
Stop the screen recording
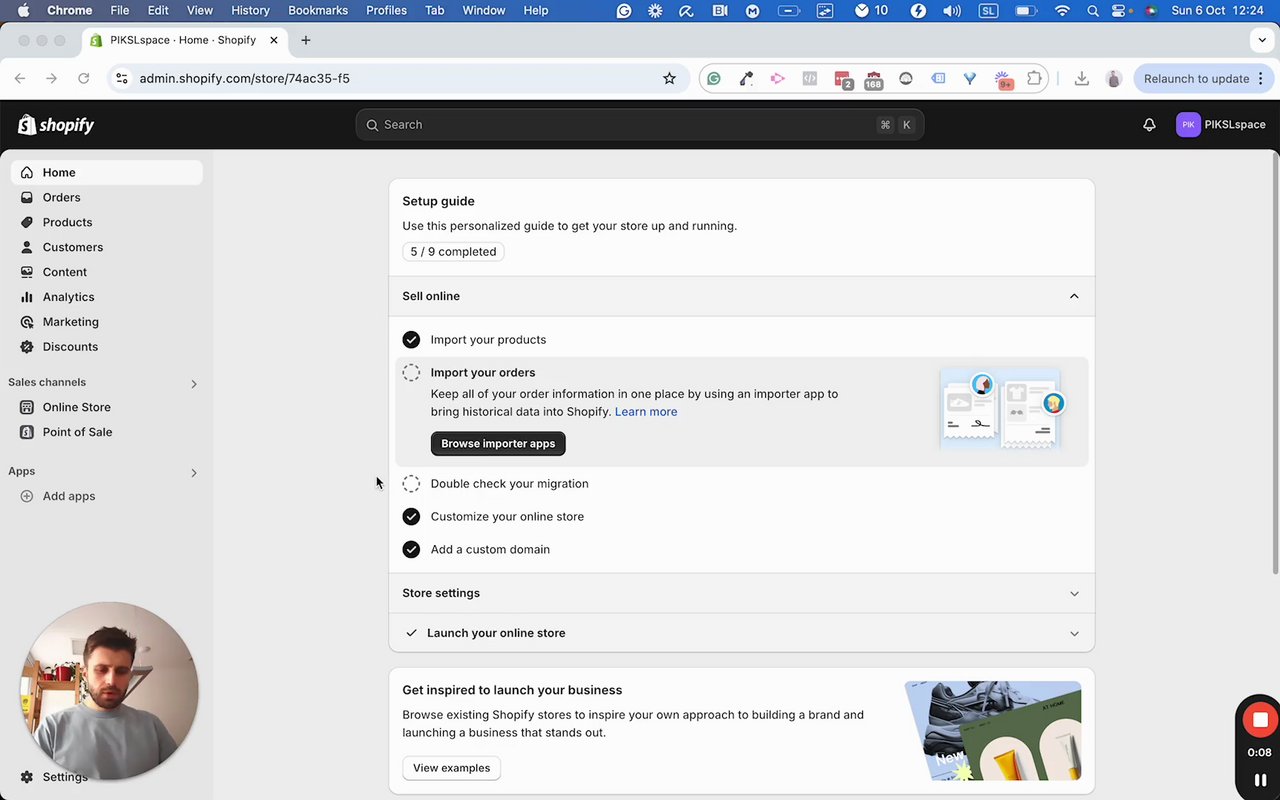1260,720
